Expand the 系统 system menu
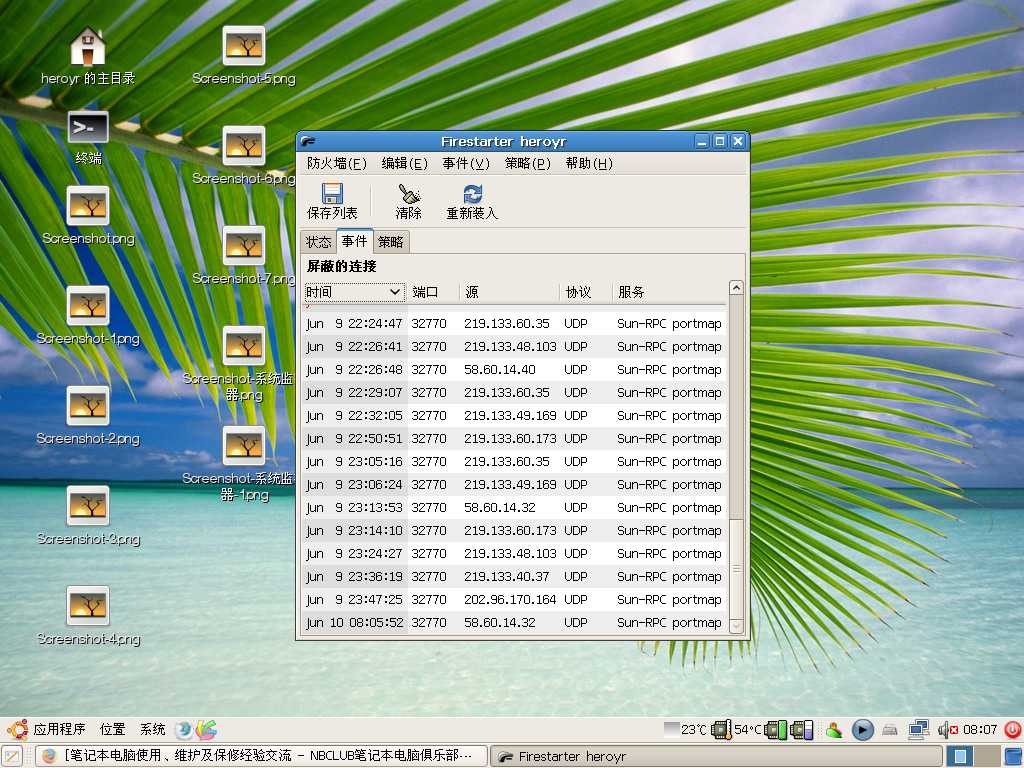The height and width of the screenshot is (768, 1024). pos(153,730)
